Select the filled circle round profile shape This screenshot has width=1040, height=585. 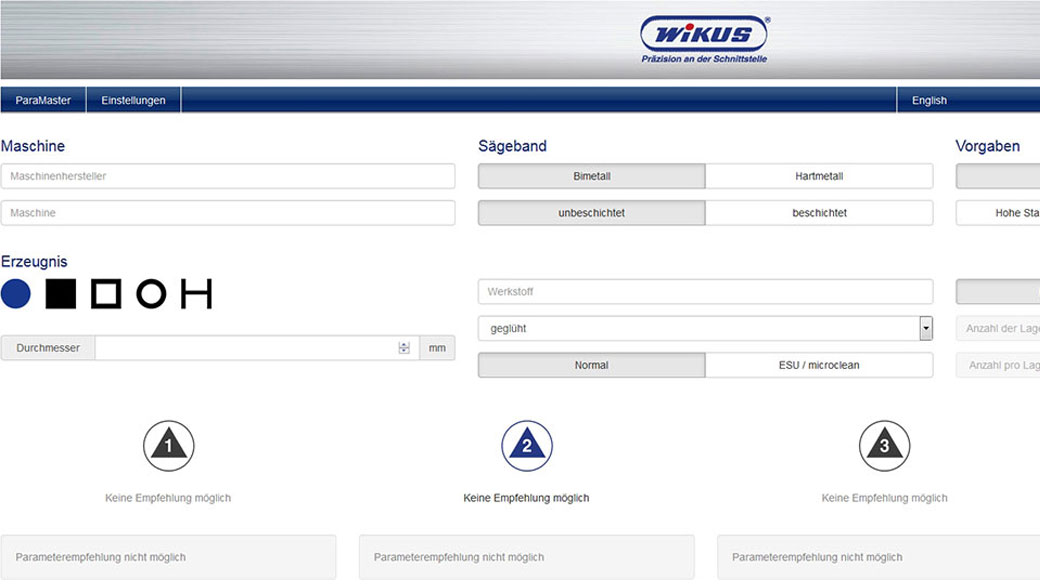pos(16,294)
